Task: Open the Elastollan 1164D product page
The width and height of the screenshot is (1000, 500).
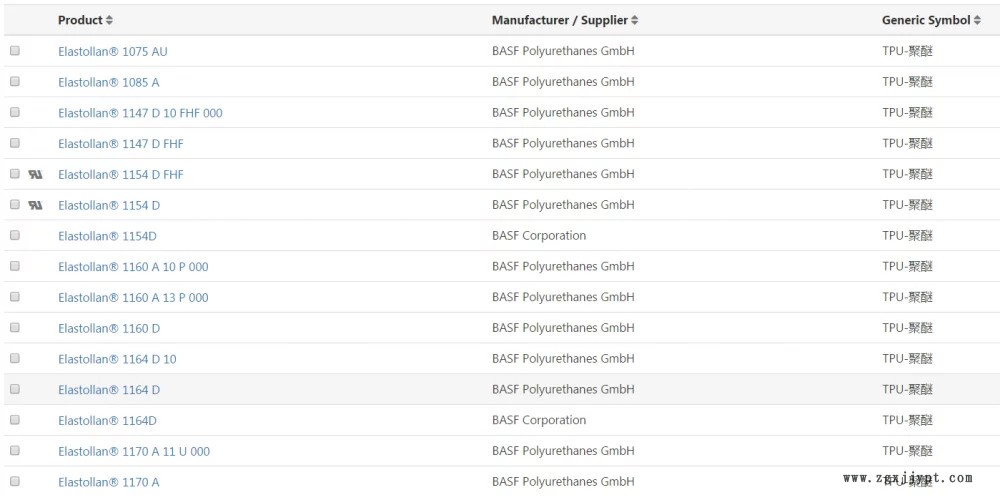Action: [107, 420]
